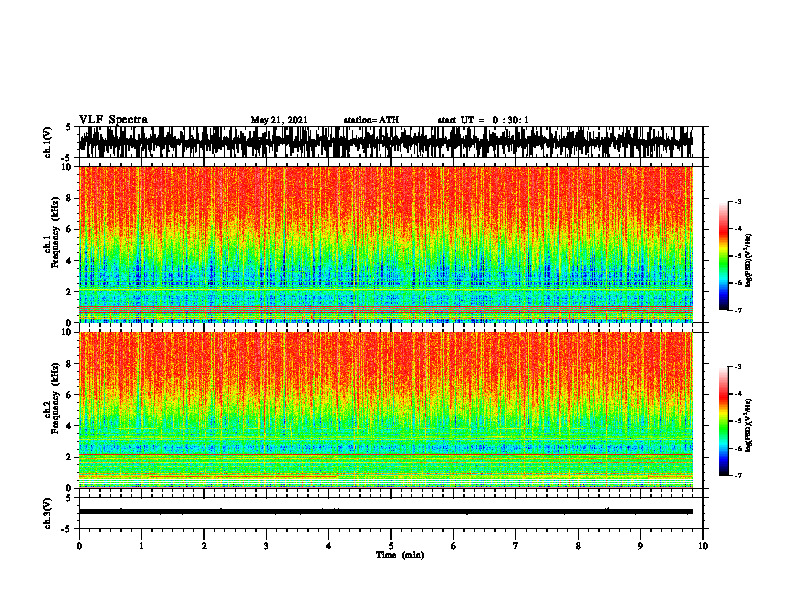792x612 pixels.
Task: Click the "Time (min)" axis label
Action: click(x=400, y=555)
